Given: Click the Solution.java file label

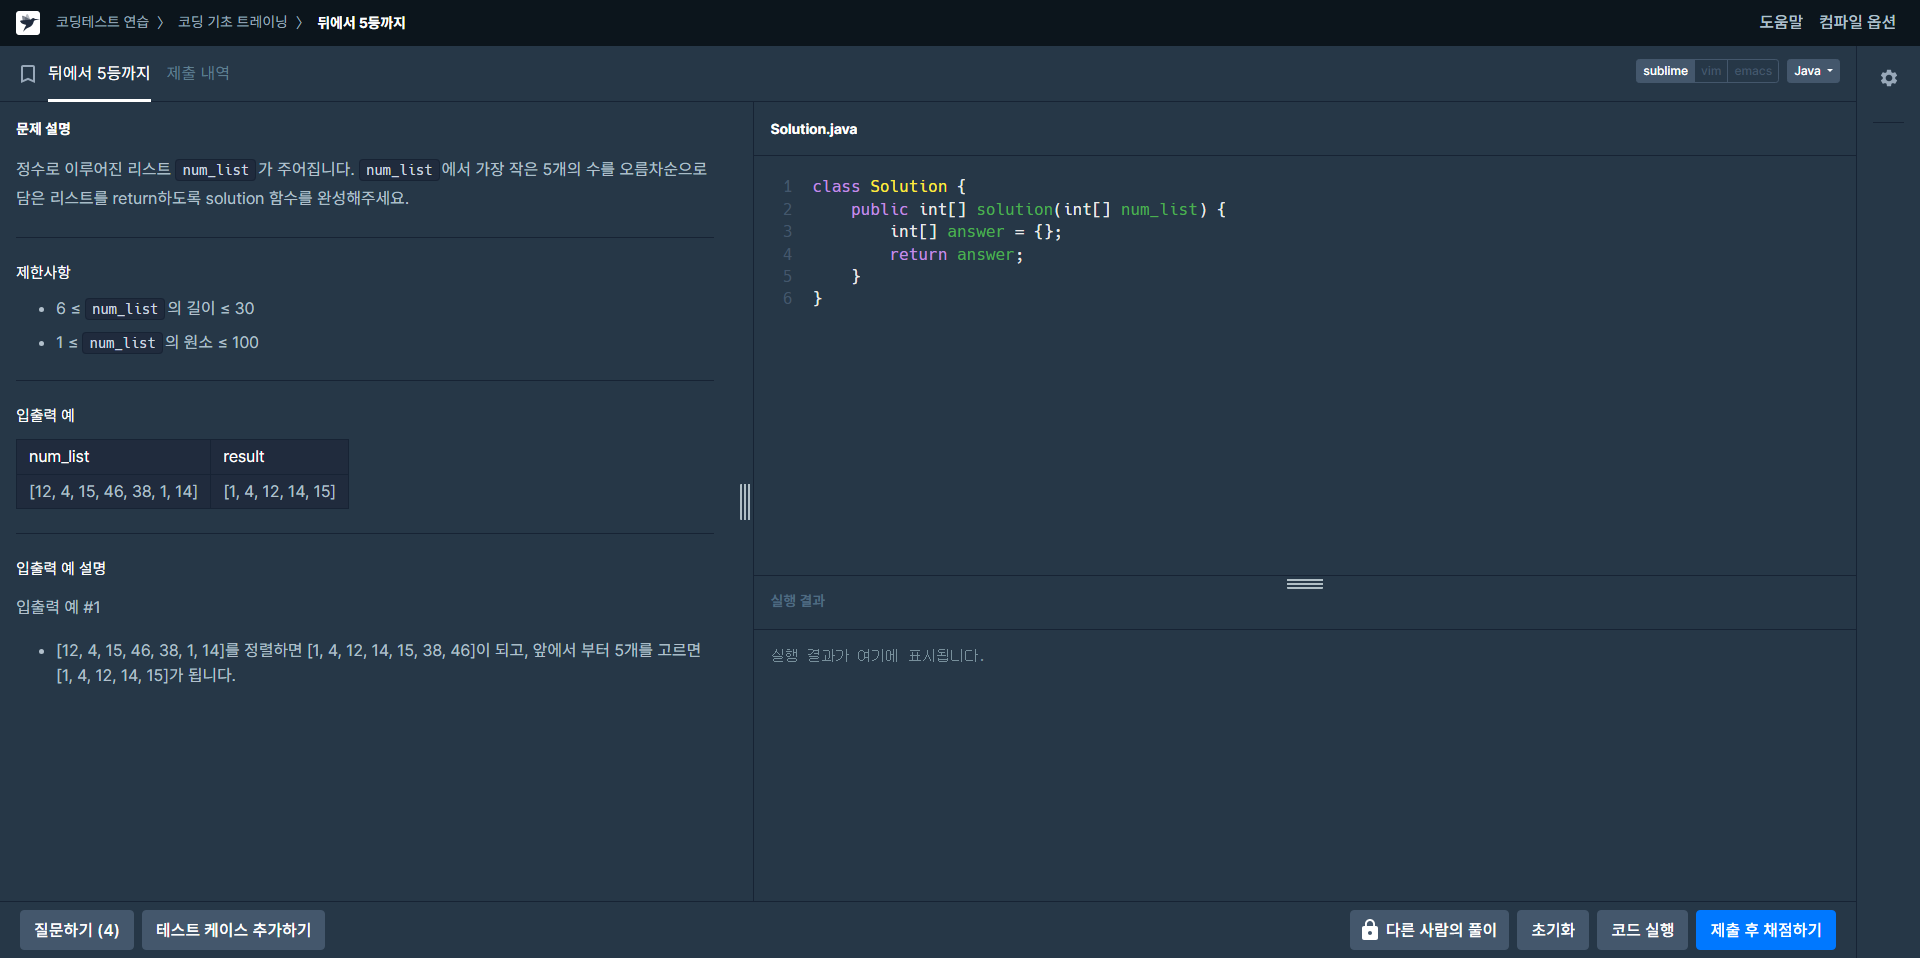Looking at the screenshot, I should 813,129.
